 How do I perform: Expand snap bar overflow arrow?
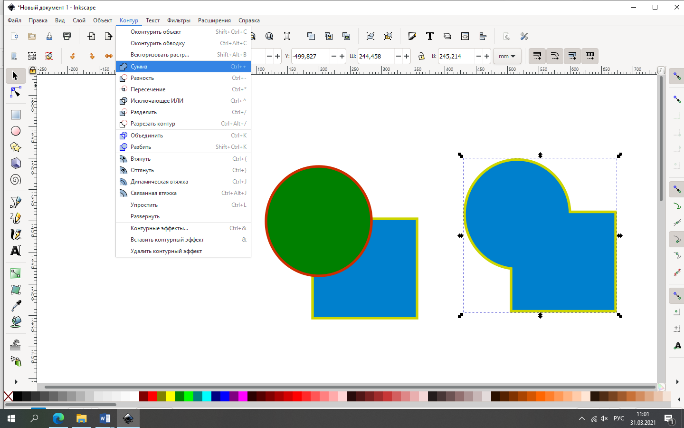[x=677, y=382]
